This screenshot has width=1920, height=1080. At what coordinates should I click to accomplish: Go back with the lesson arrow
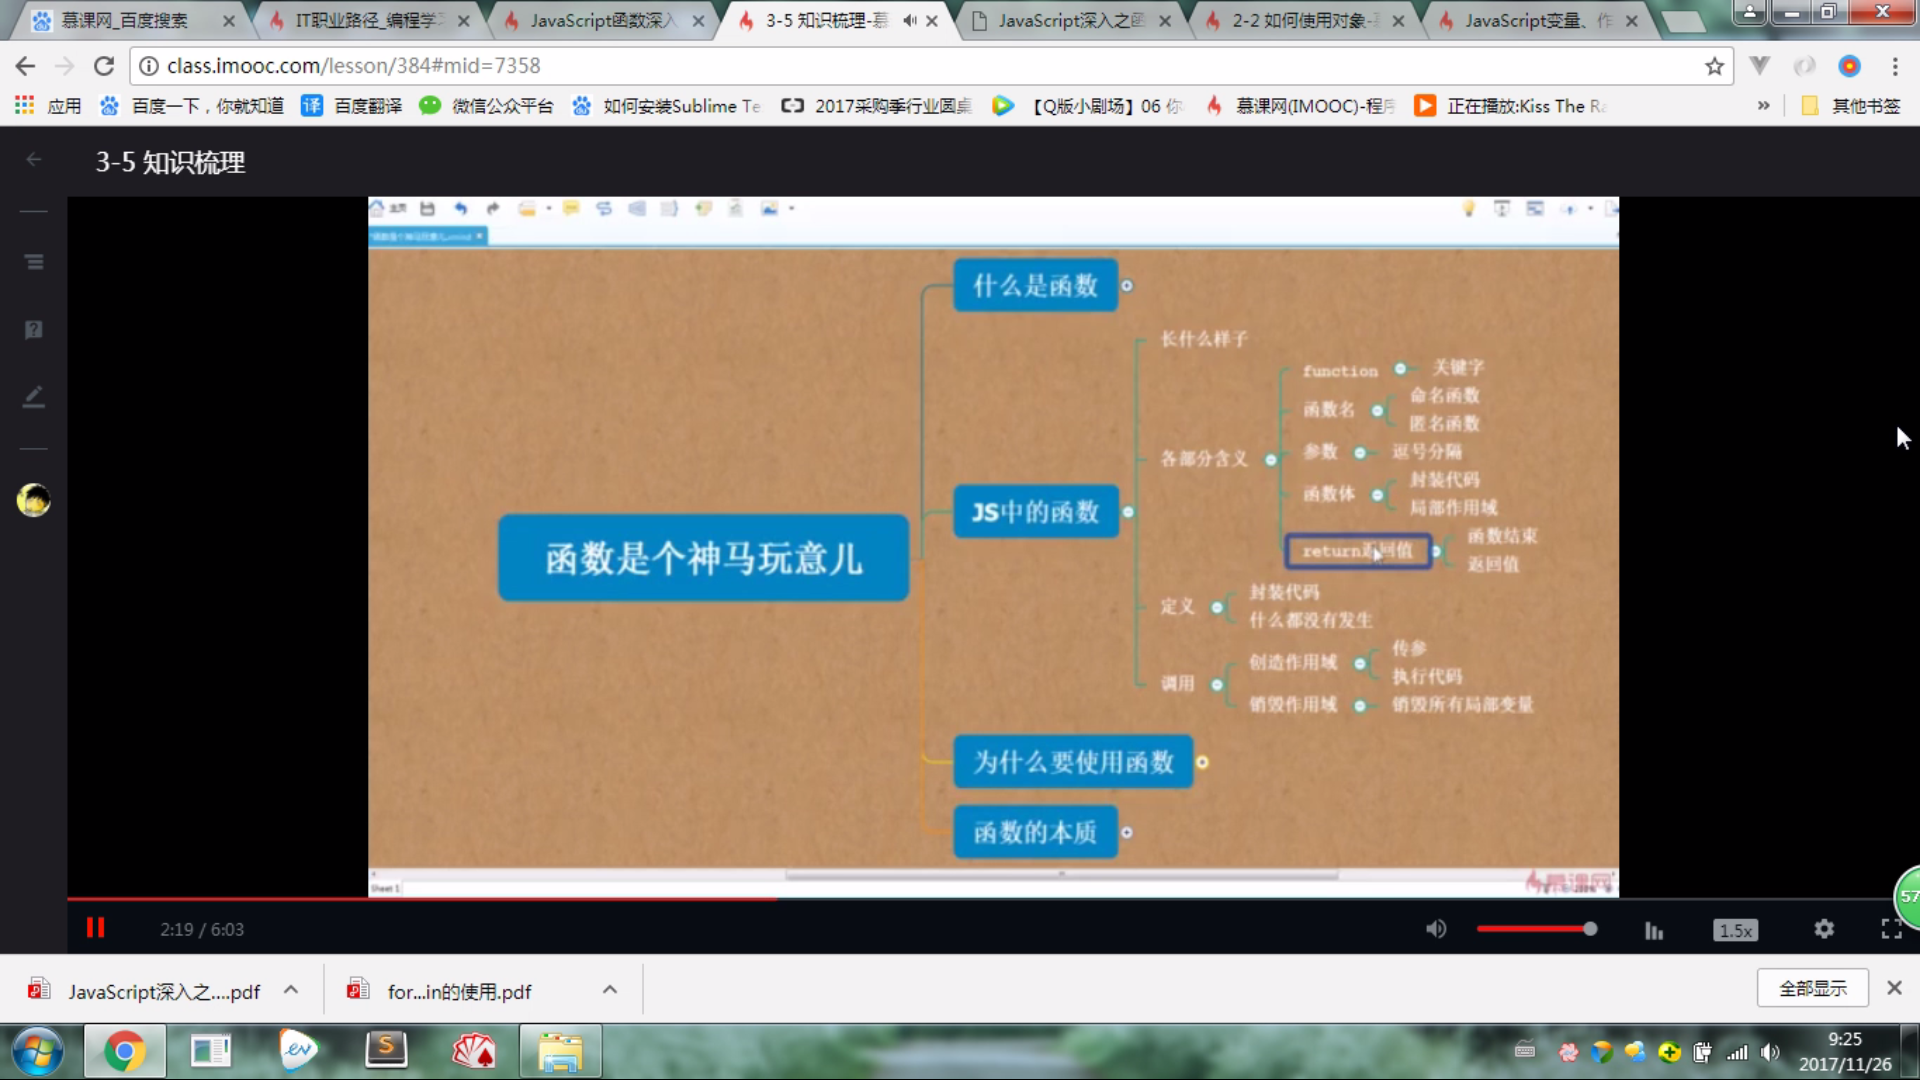(x=34, y=160)
